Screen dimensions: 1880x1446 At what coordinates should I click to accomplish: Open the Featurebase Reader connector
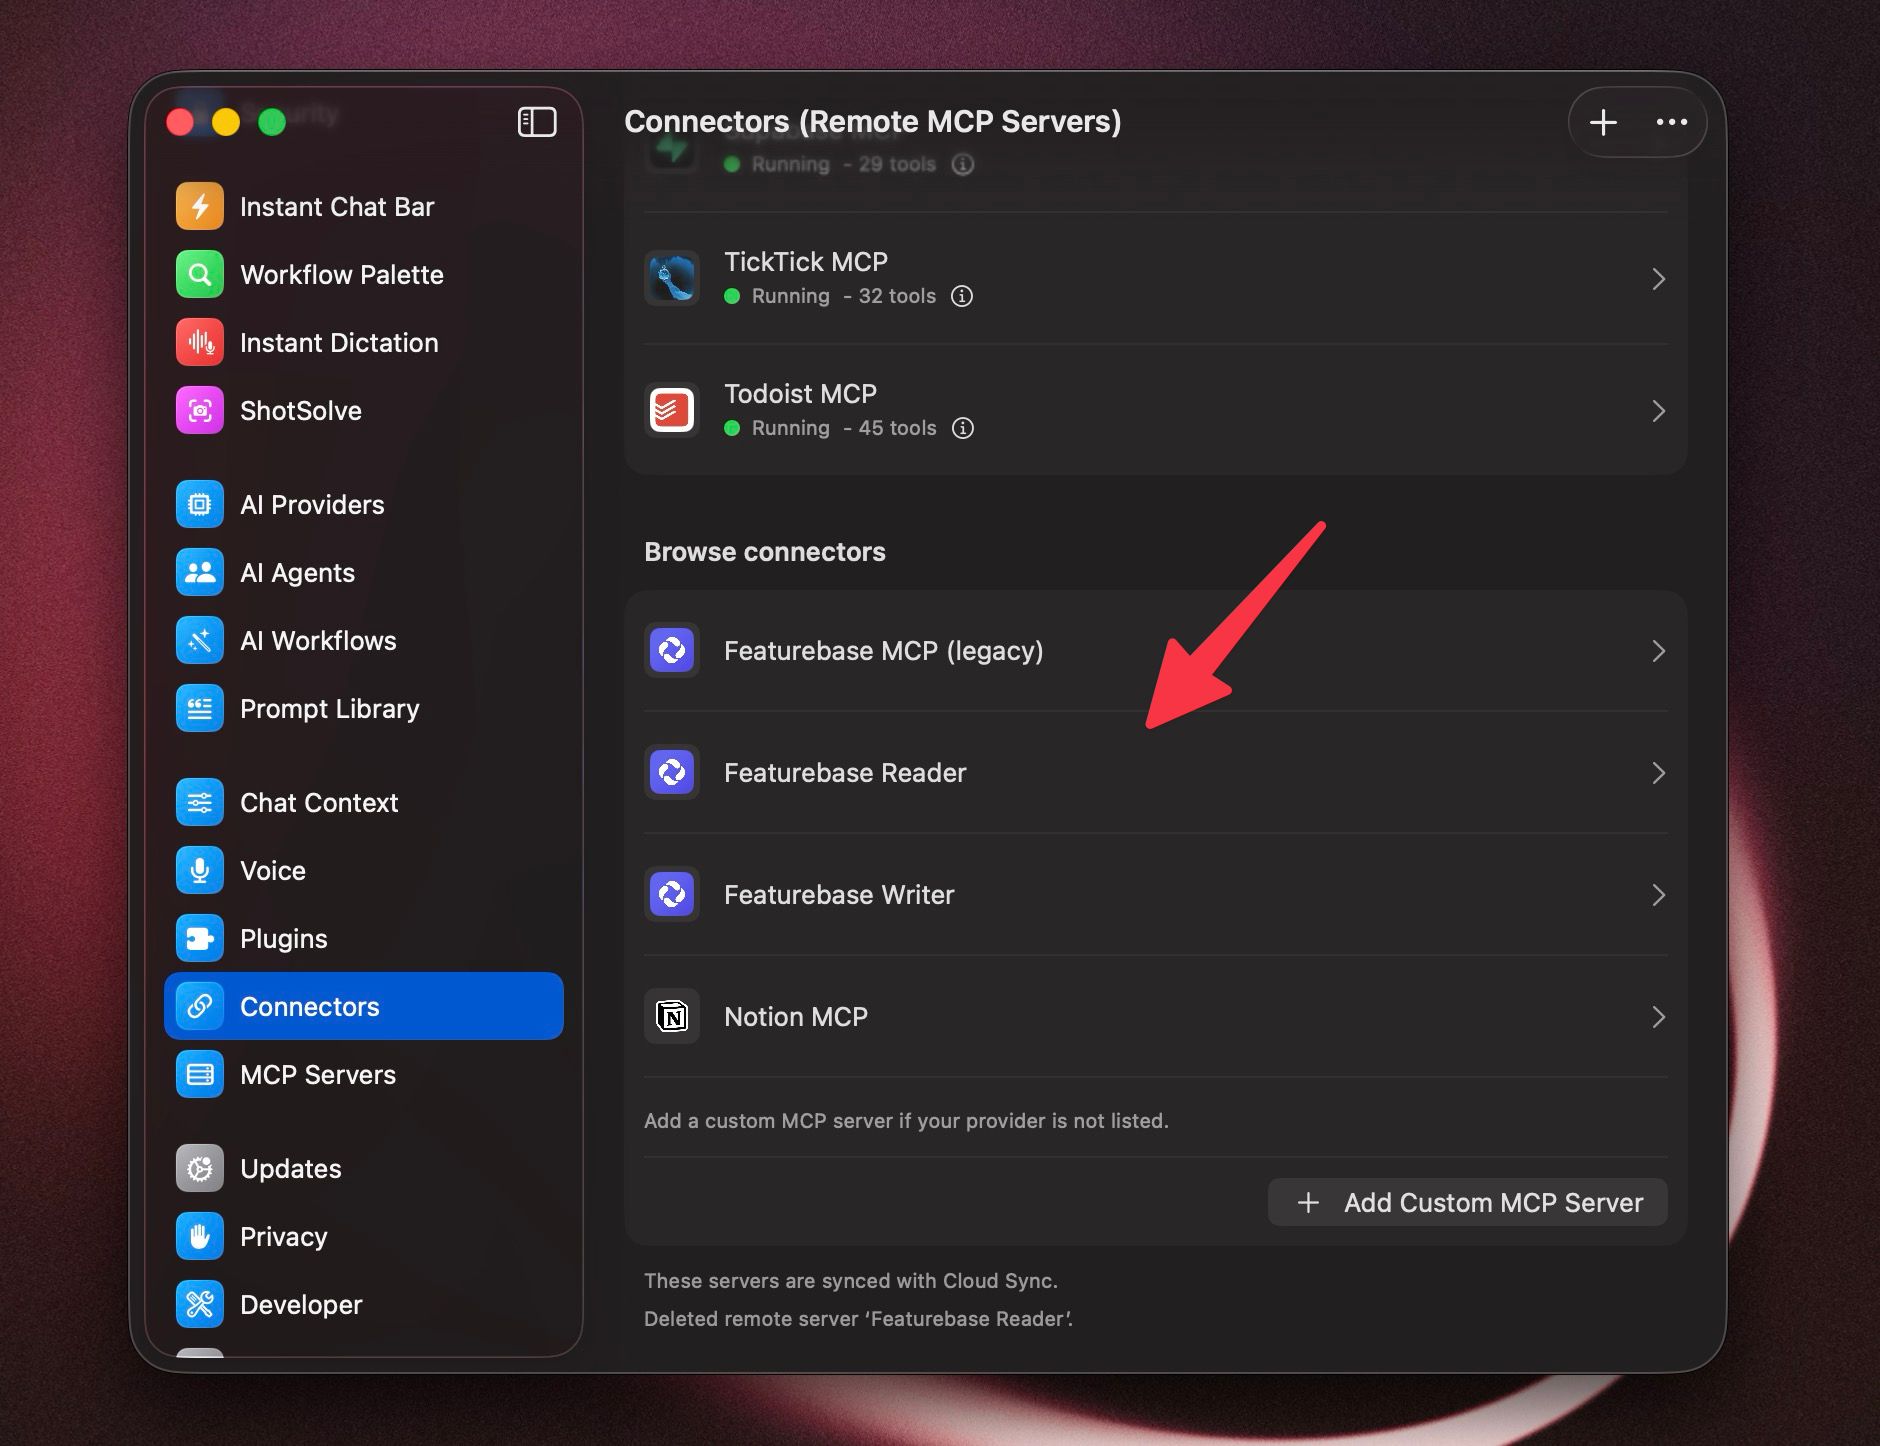tap(1156, 773)
